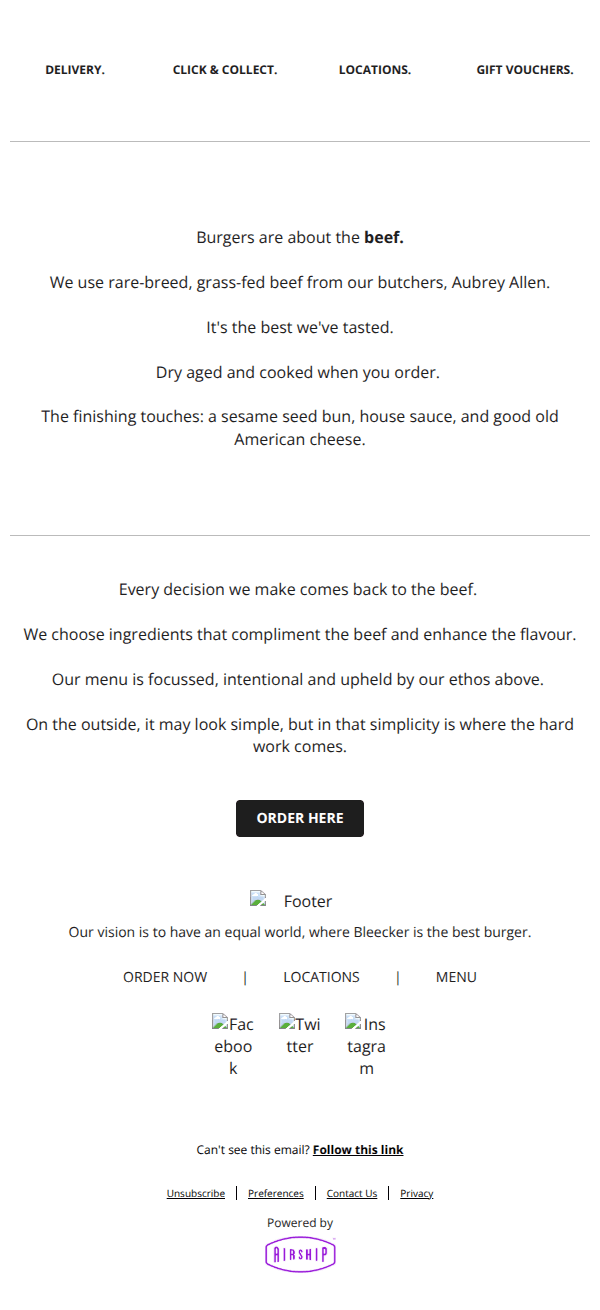The image size is (600, 1310).
Task: Click the Follow this link hyperlink
Action: click(x=358, y=1150)
